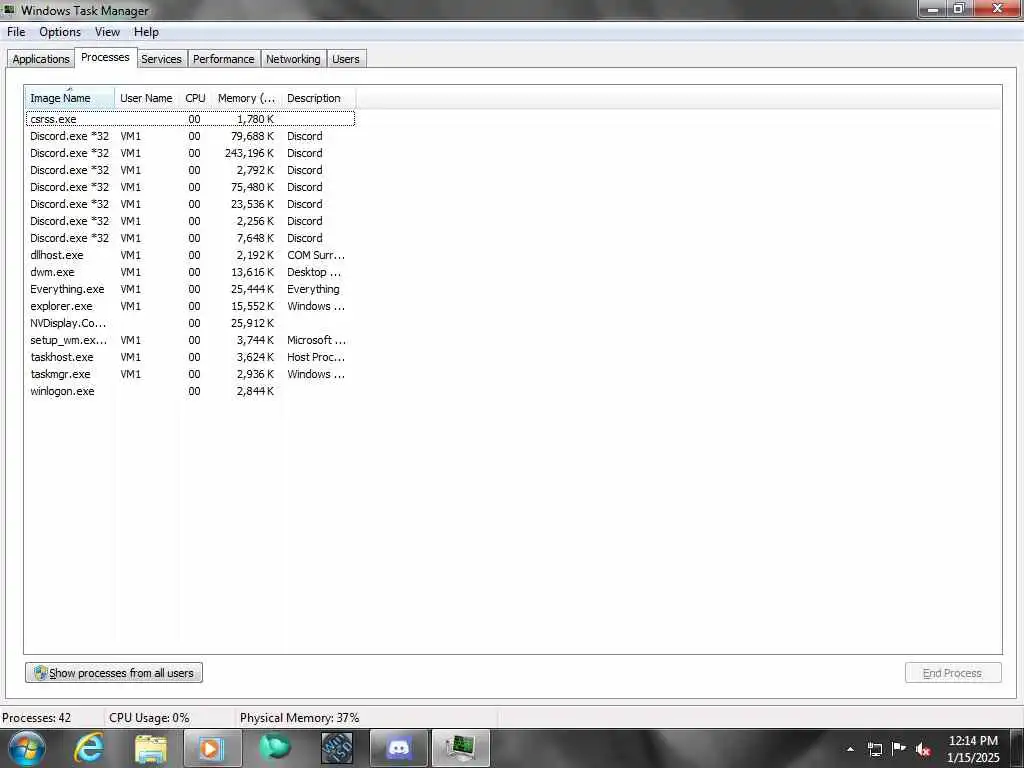The width and height of the screenshot is (1024, 768).
Task: Sort by the Memory column header
Action: click(x=246, y=98)
